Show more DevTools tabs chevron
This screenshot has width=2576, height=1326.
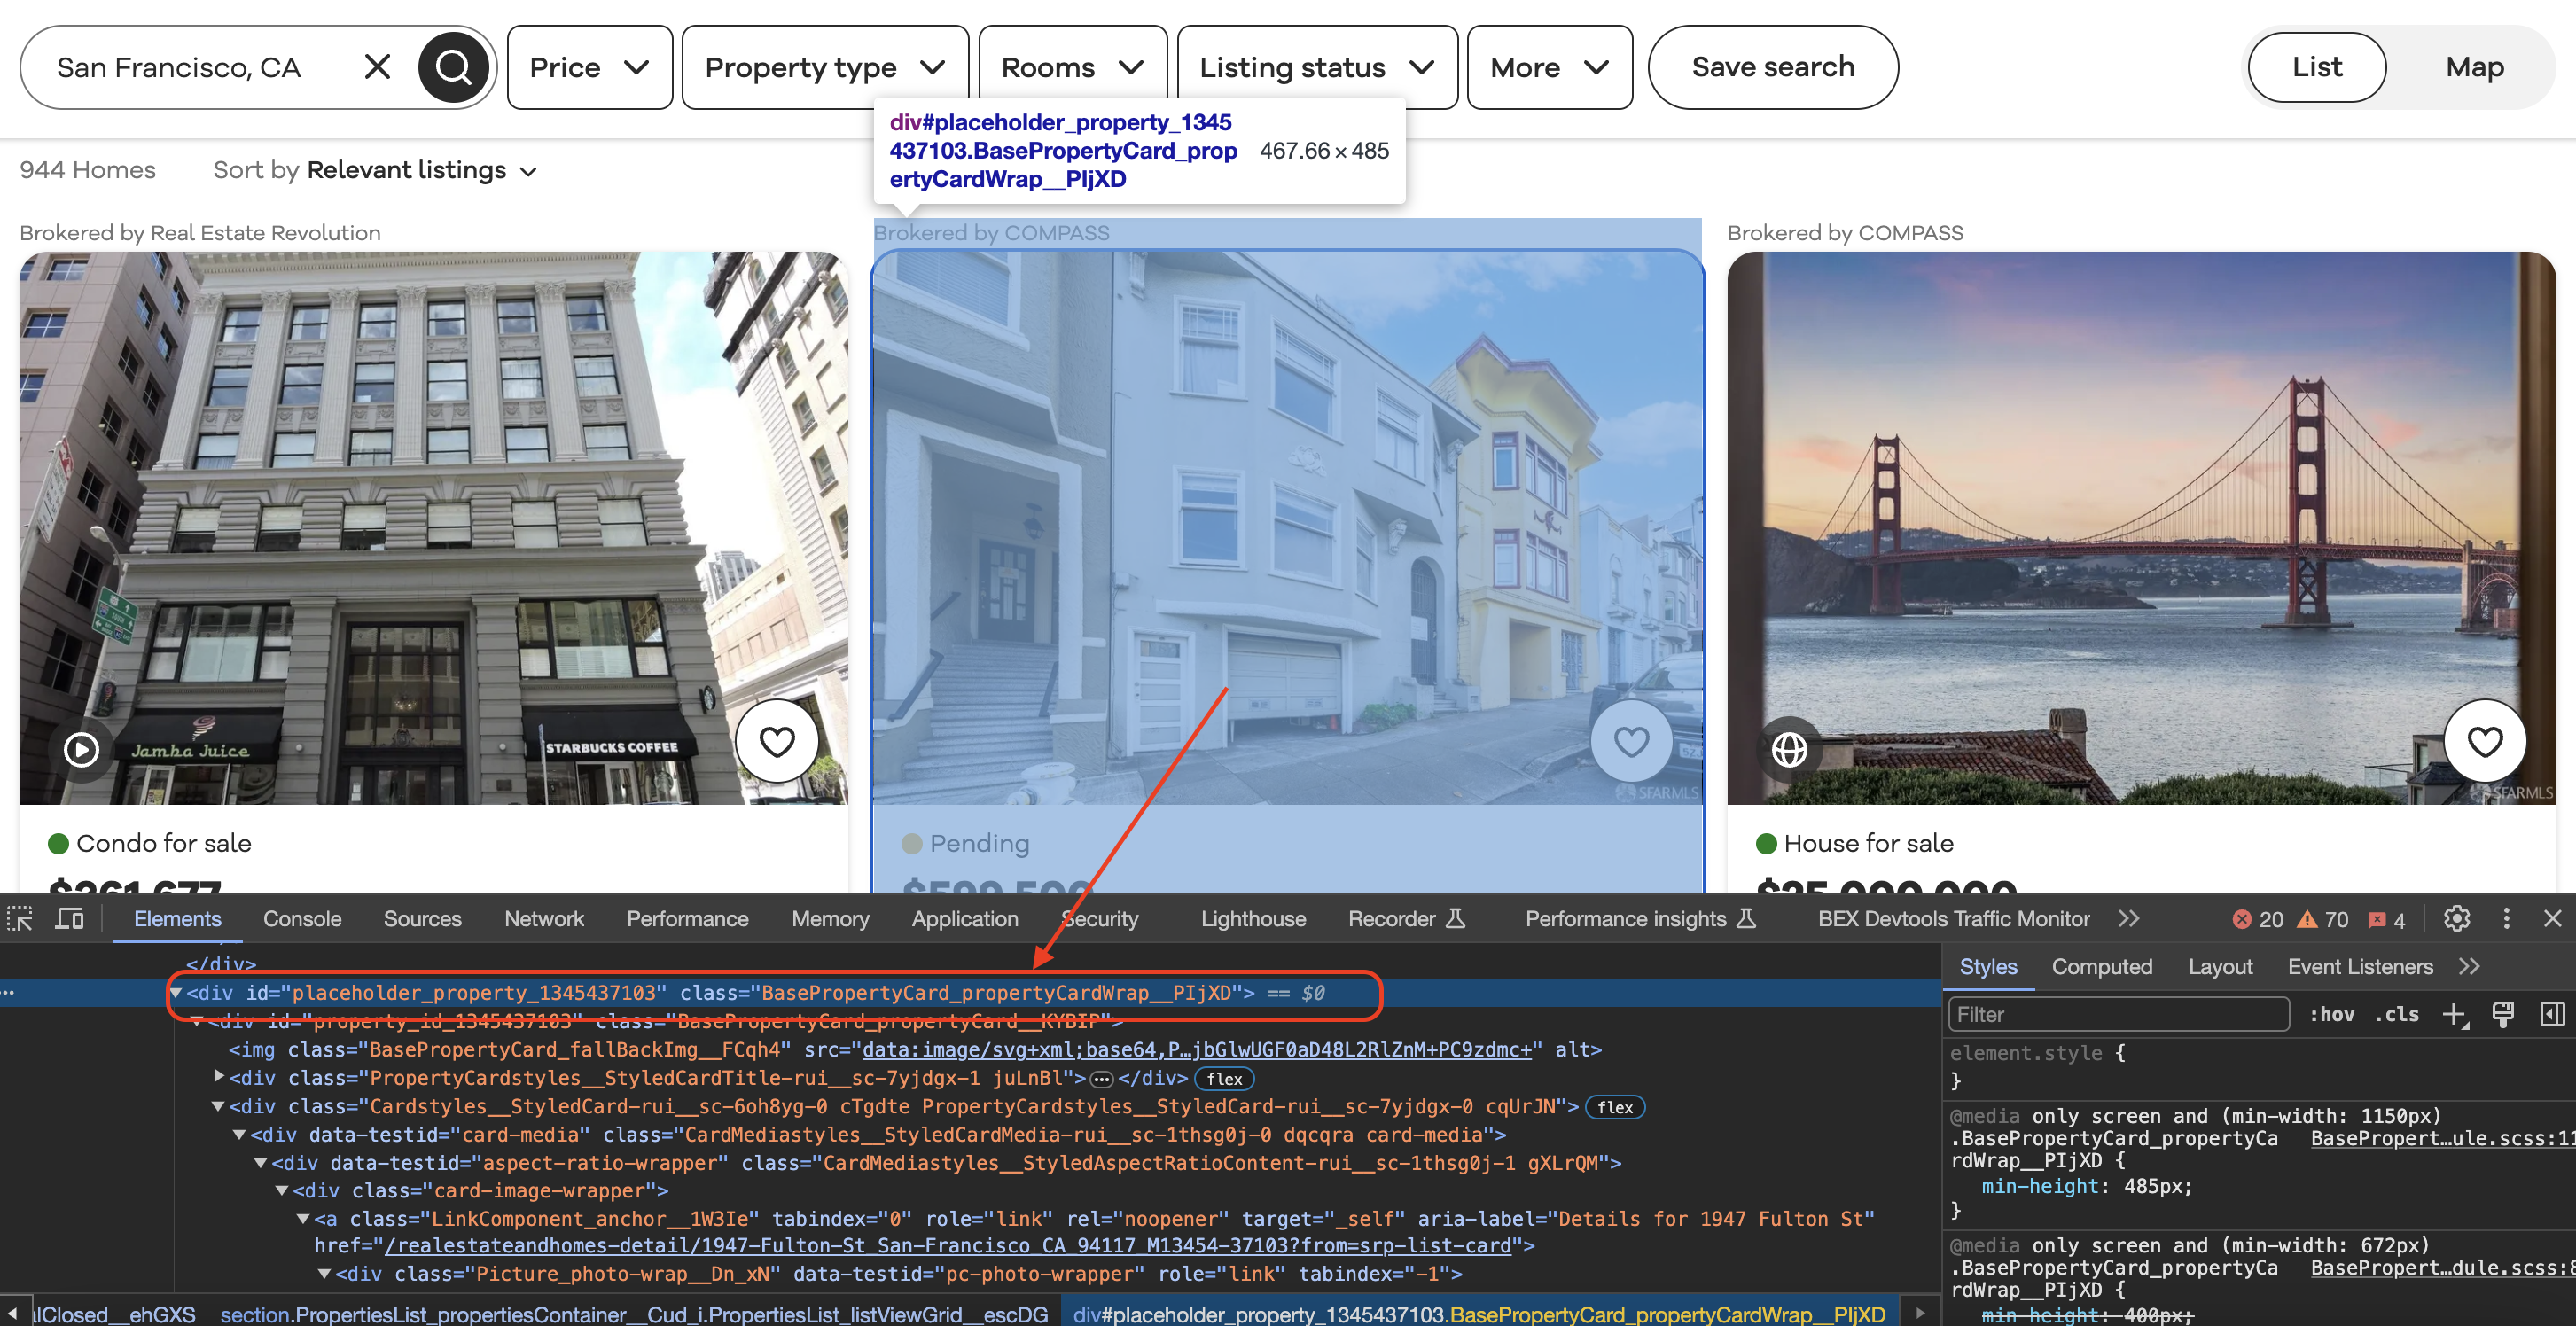coord(2129,919)
